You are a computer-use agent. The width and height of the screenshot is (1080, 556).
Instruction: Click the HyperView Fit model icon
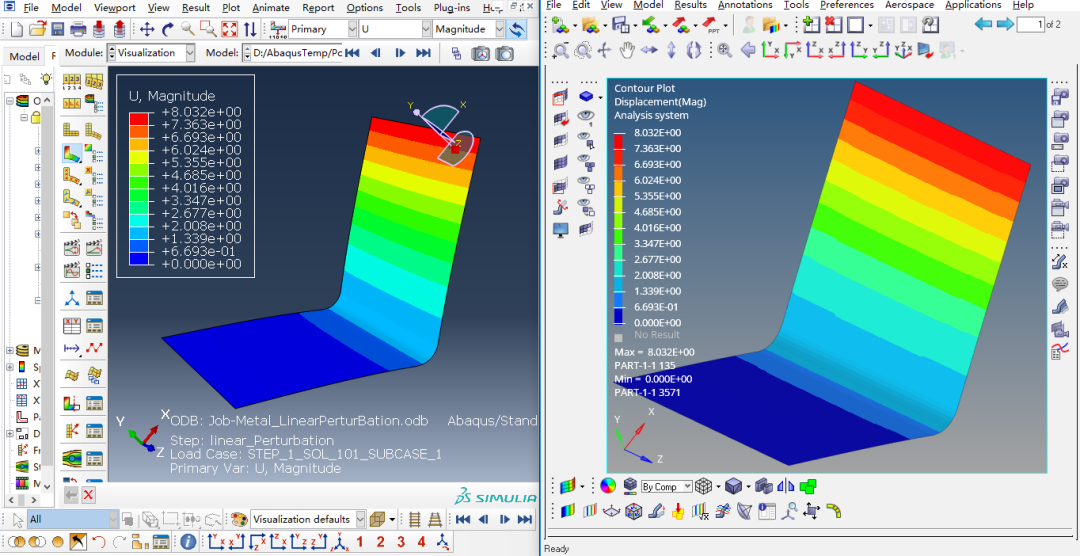tap(725, 50)
